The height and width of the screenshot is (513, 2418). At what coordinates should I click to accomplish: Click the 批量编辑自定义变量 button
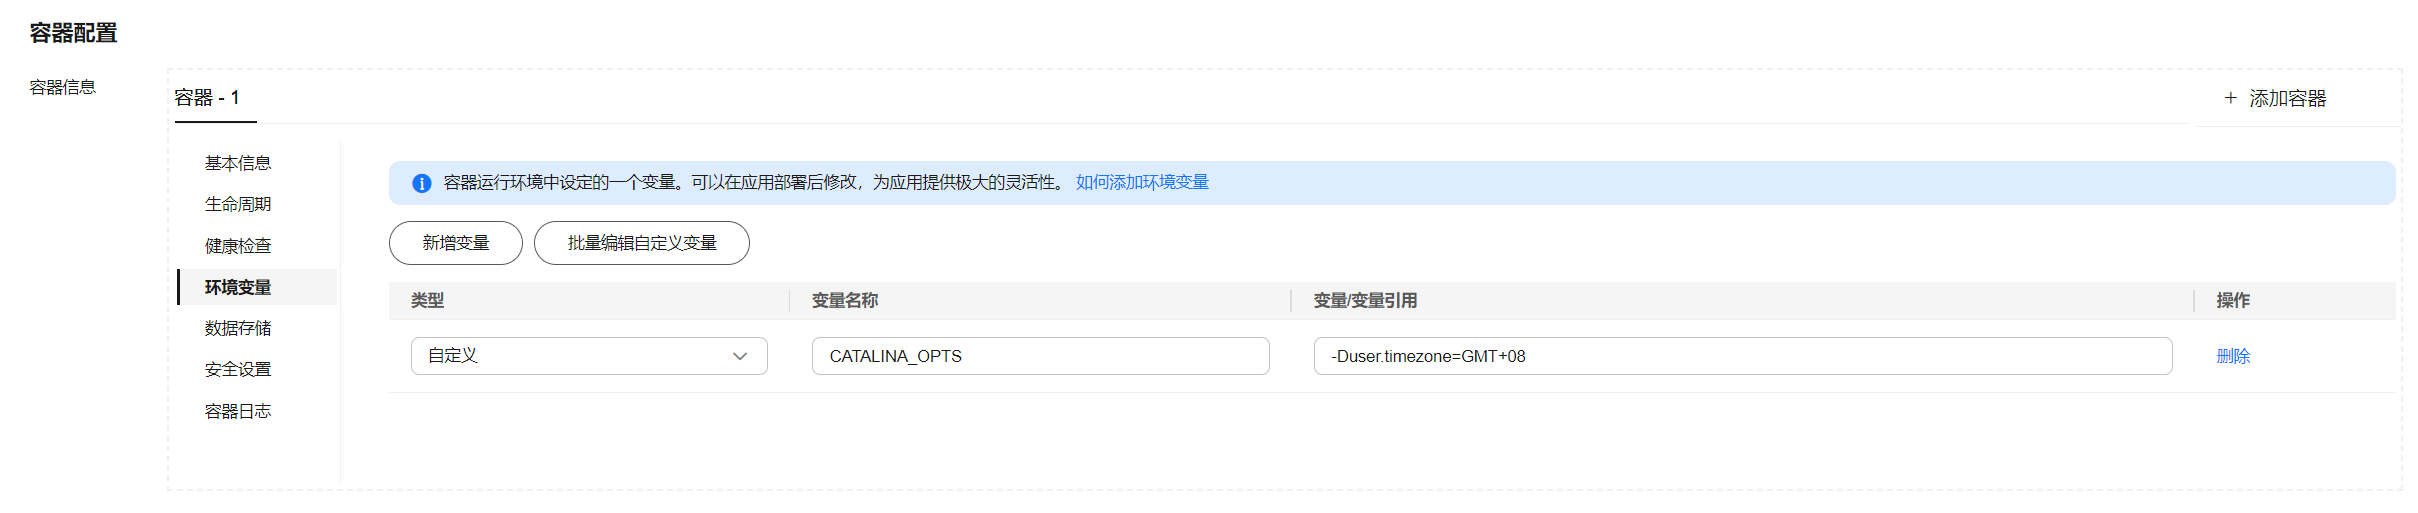click(642, 243)
